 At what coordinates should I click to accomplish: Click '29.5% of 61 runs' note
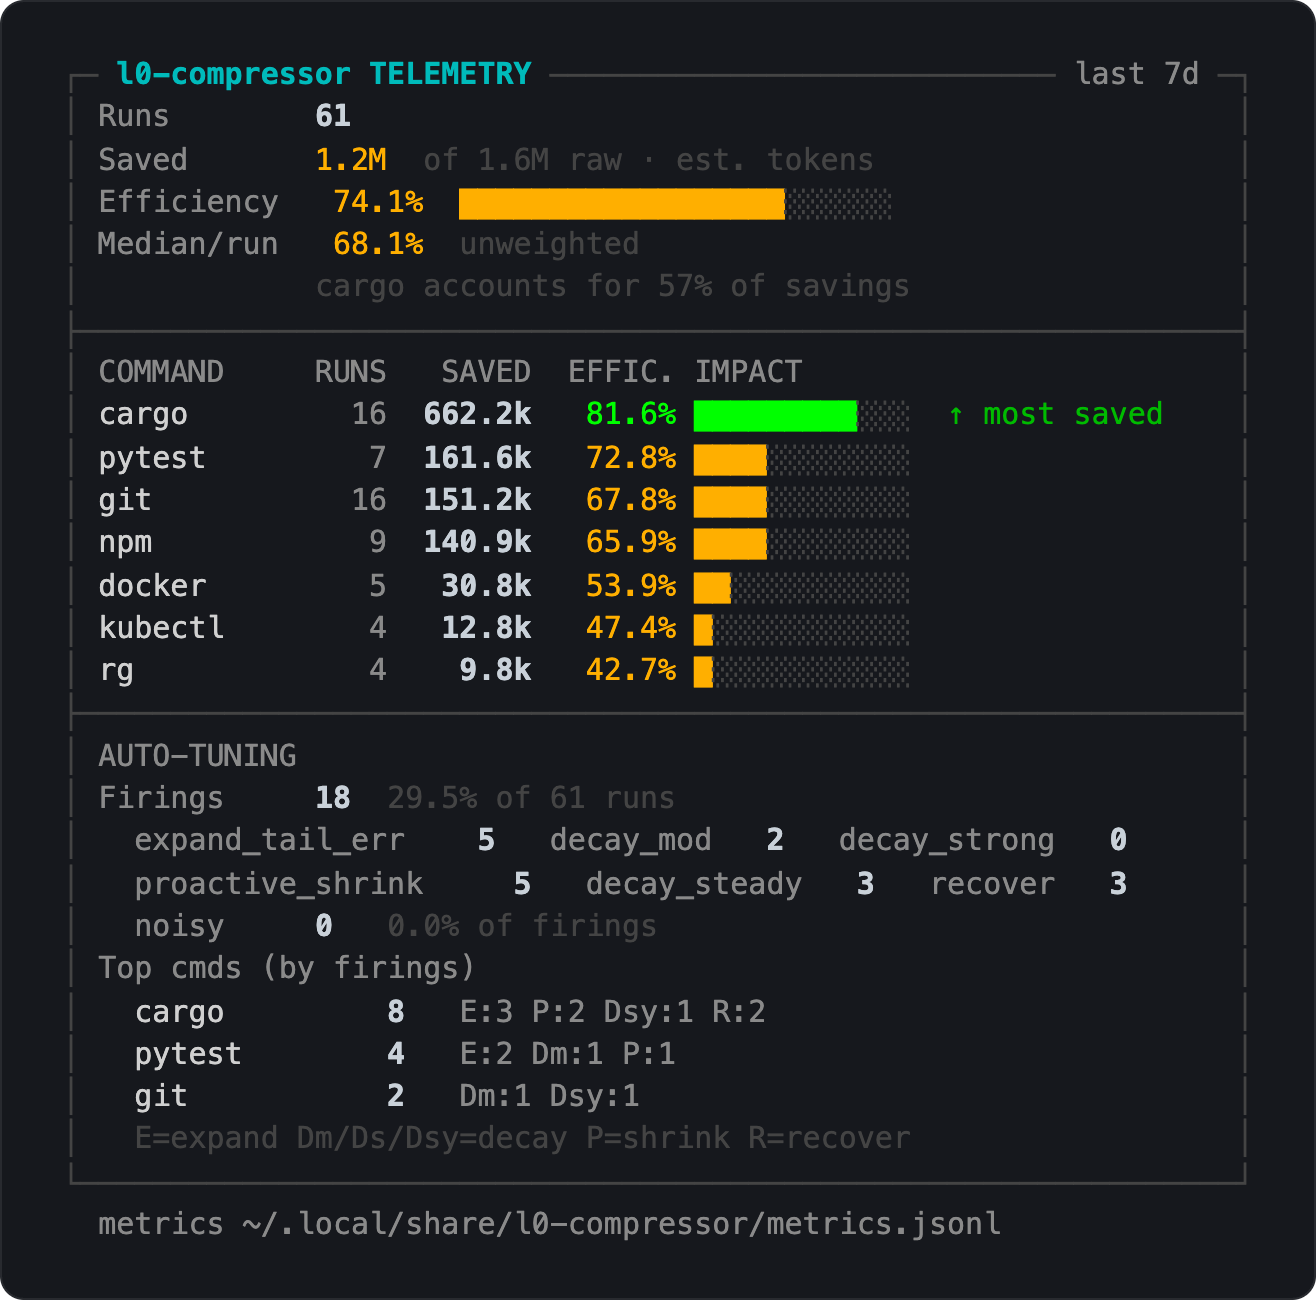click(531, 798)
